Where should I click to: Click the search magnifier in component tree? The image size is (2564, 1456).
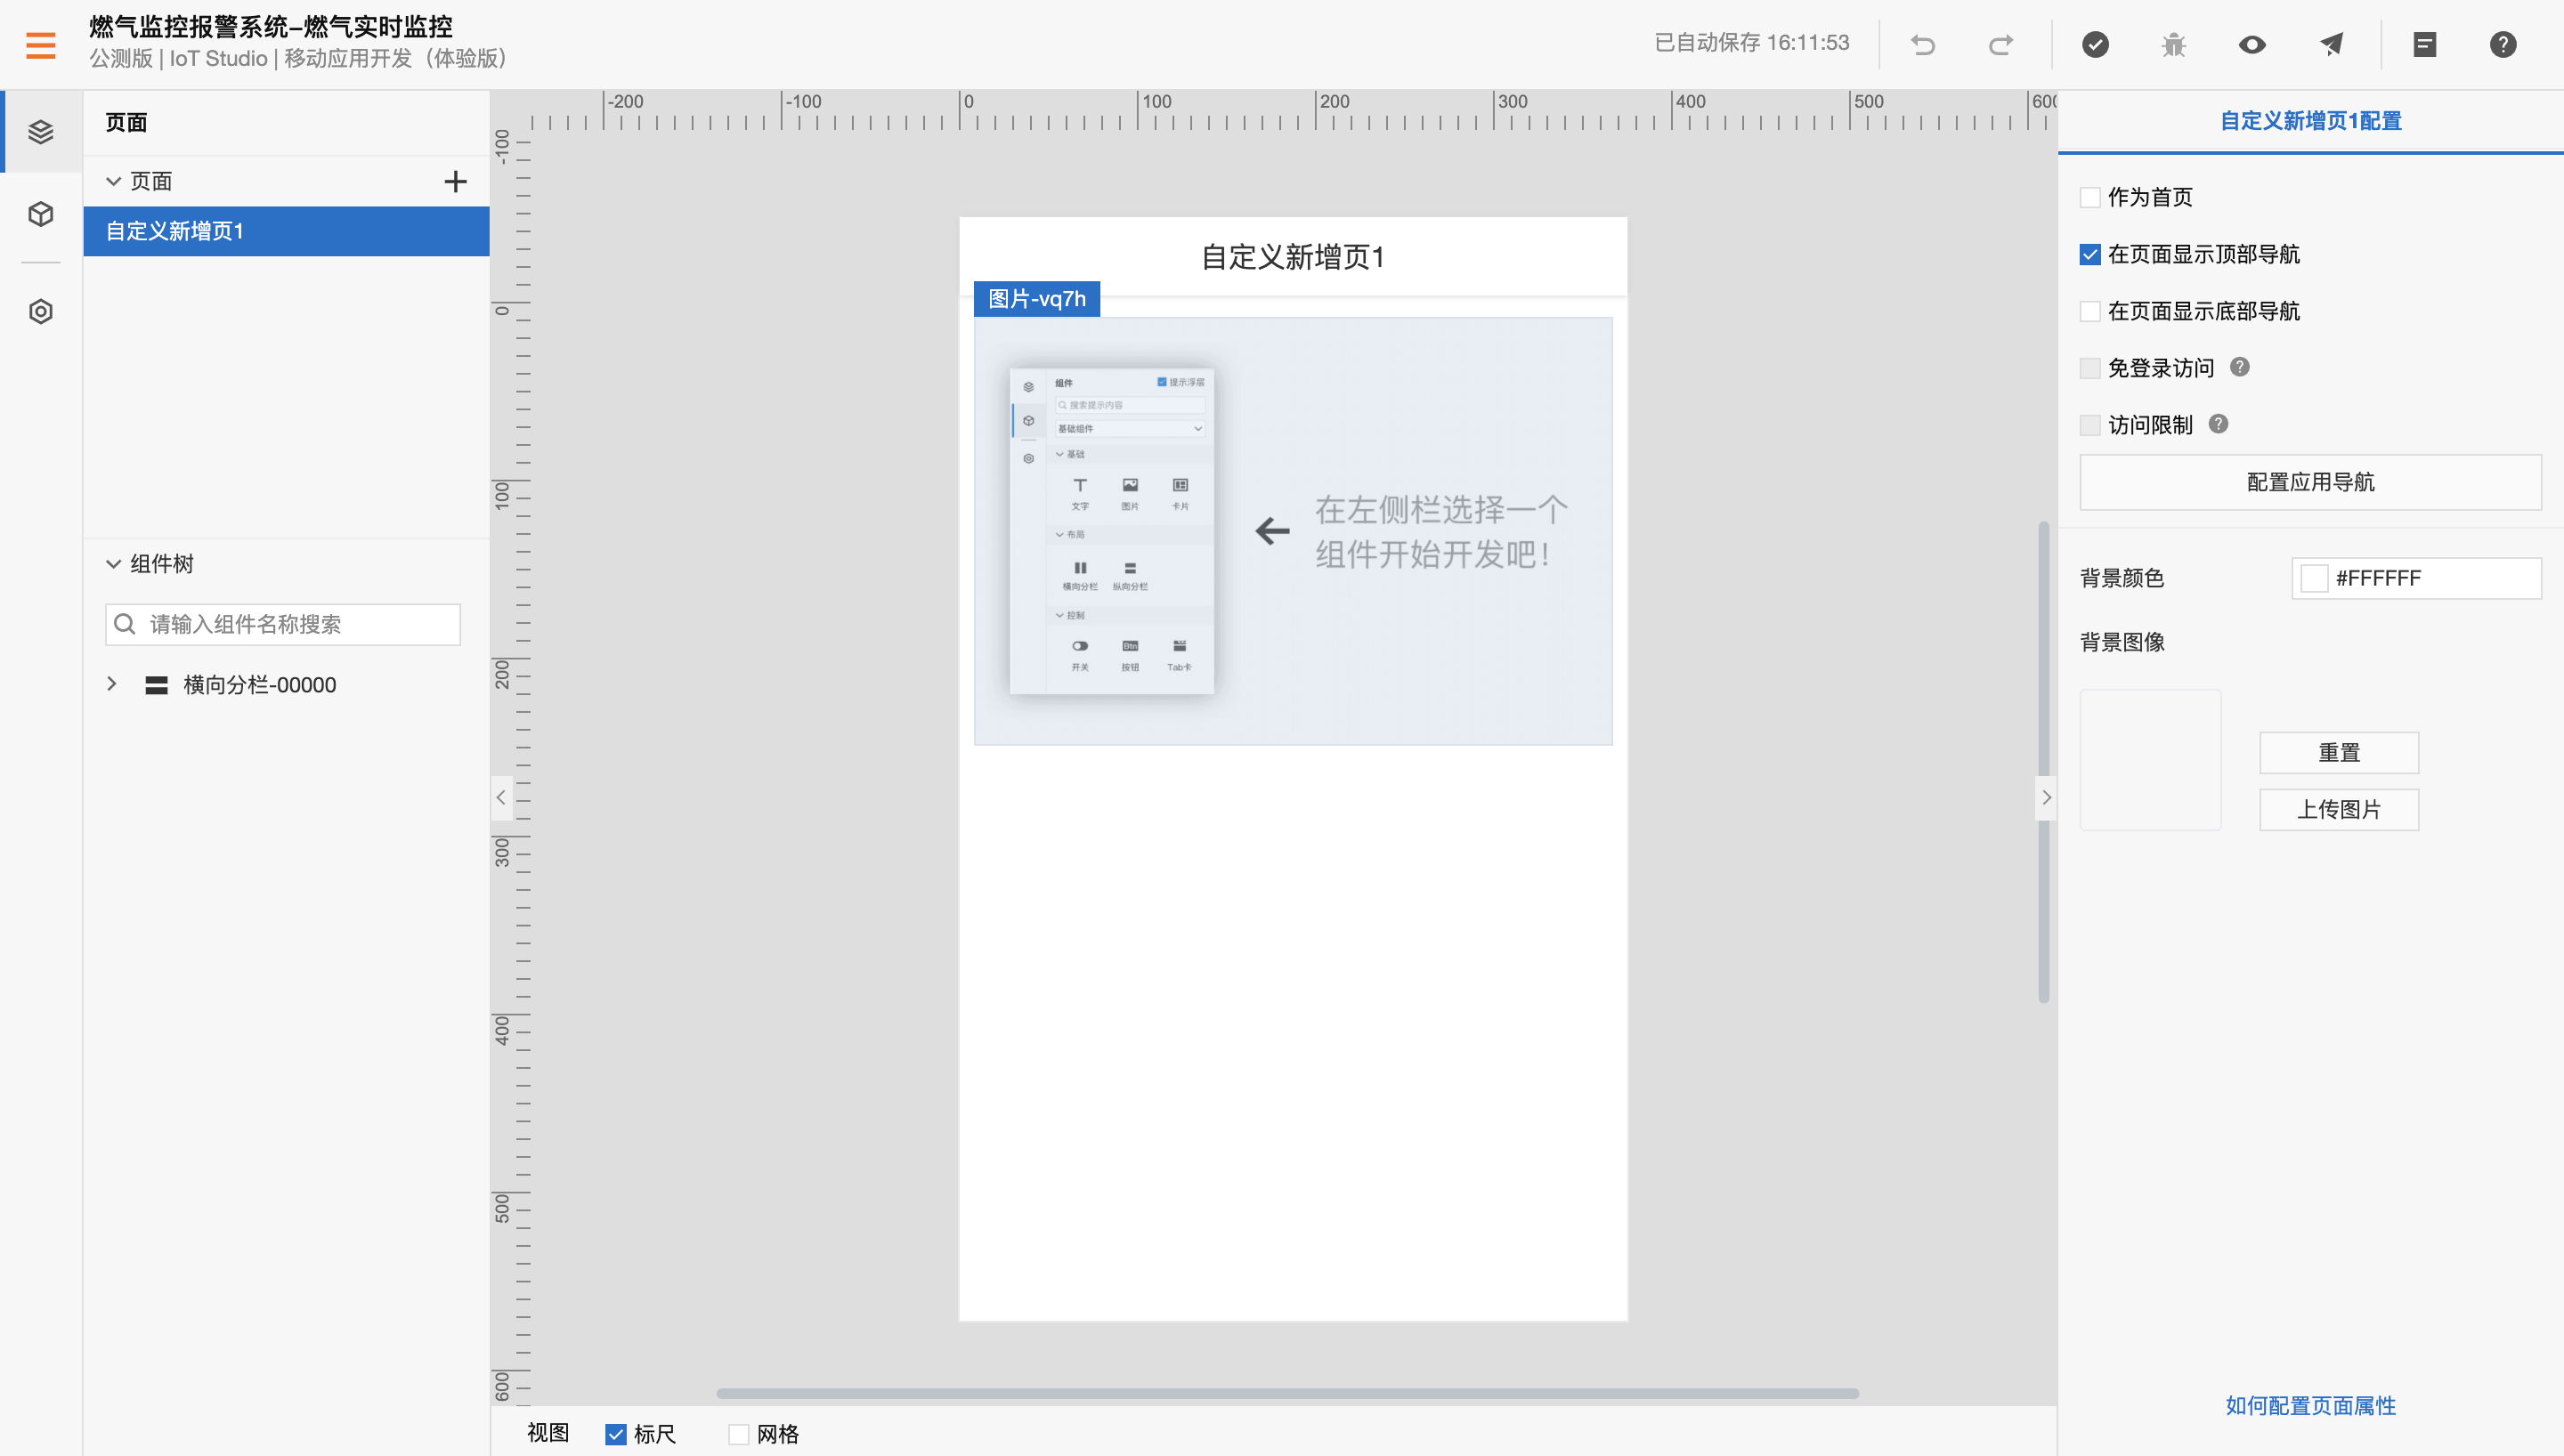125,624
